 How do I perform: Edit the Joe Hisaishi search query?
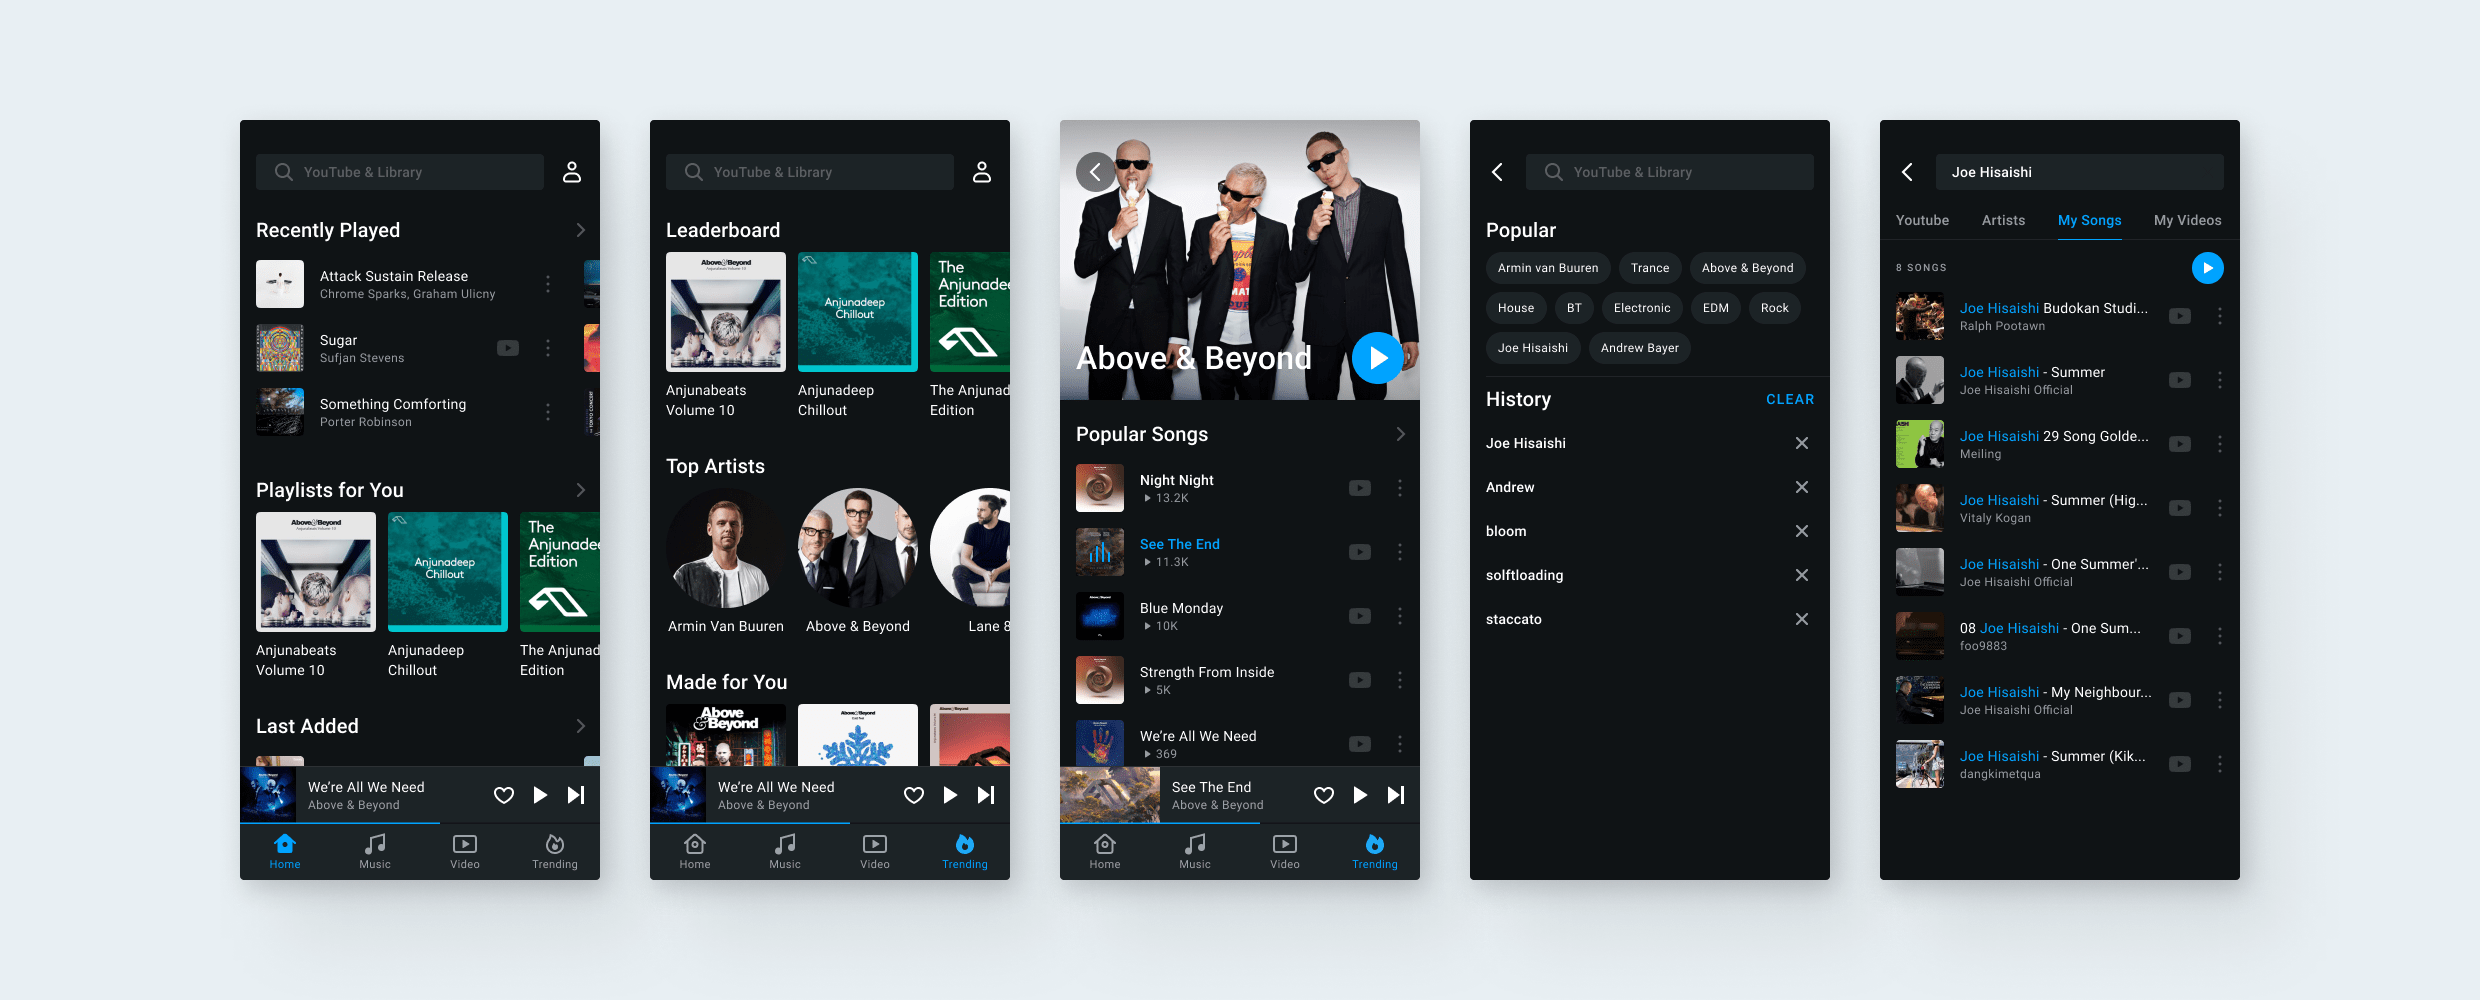pos(2080,172)
